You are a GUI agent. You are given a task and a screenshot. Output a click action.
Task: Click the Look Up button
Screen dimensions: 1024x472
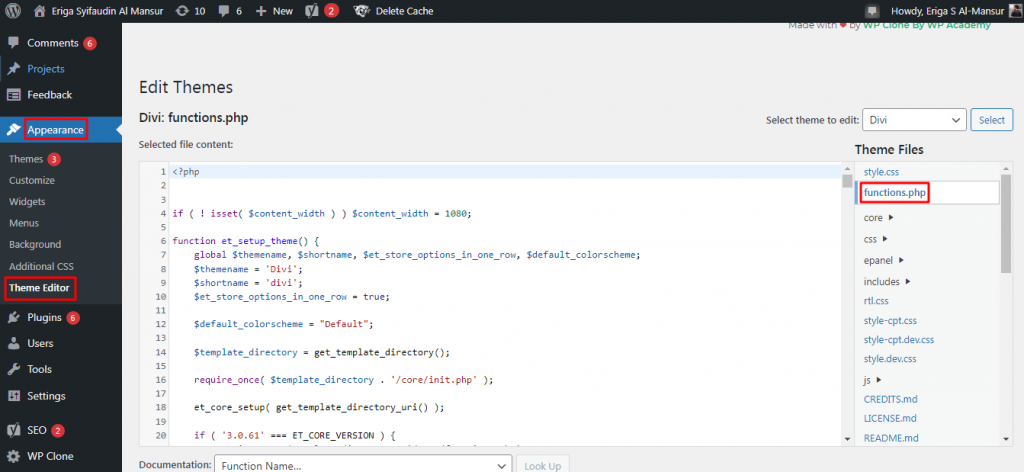(543, 465)
